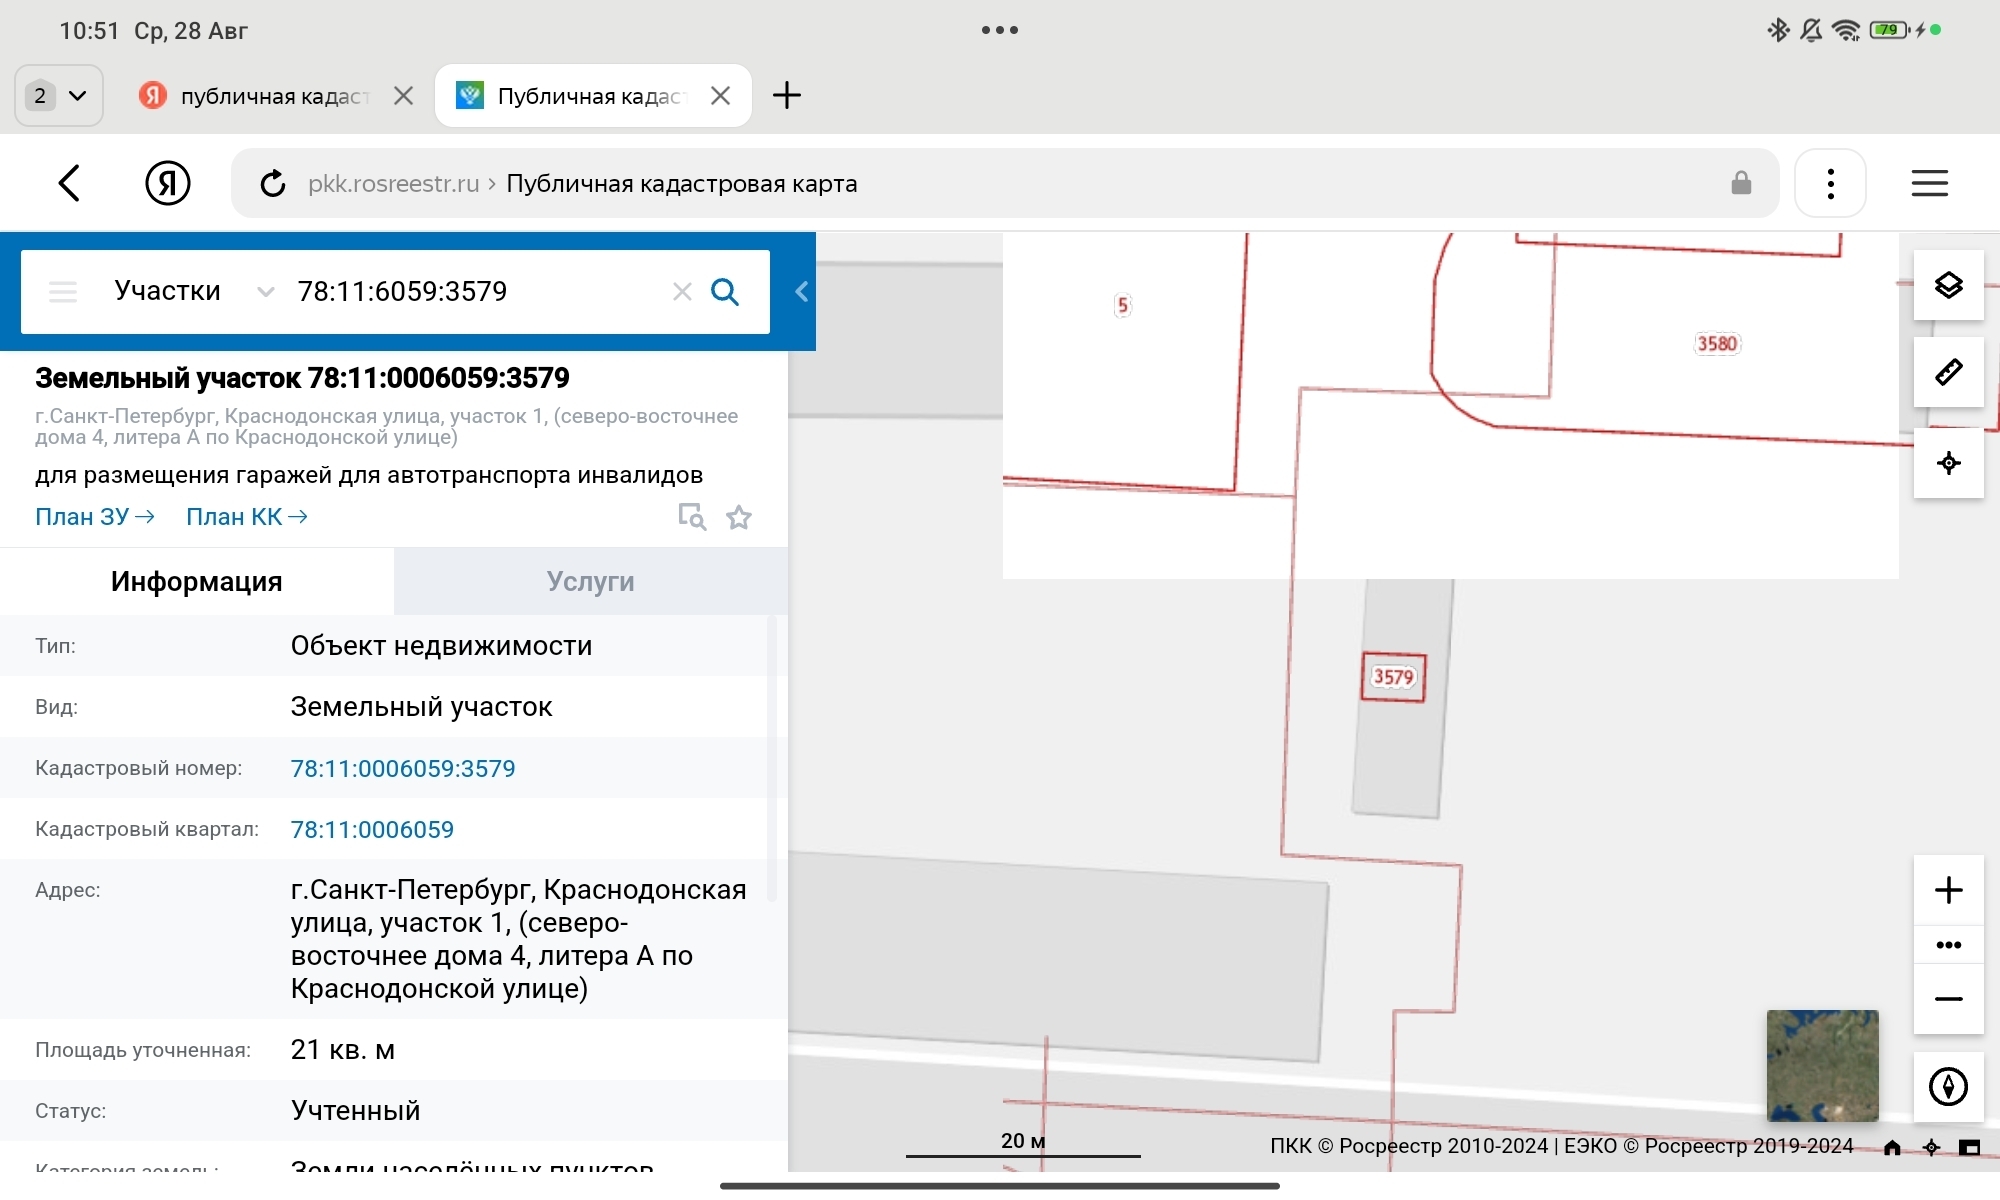Zoom in the map with plus button
The height and width of the screenshot is (1200, 2000).
tap(1948, 890)
